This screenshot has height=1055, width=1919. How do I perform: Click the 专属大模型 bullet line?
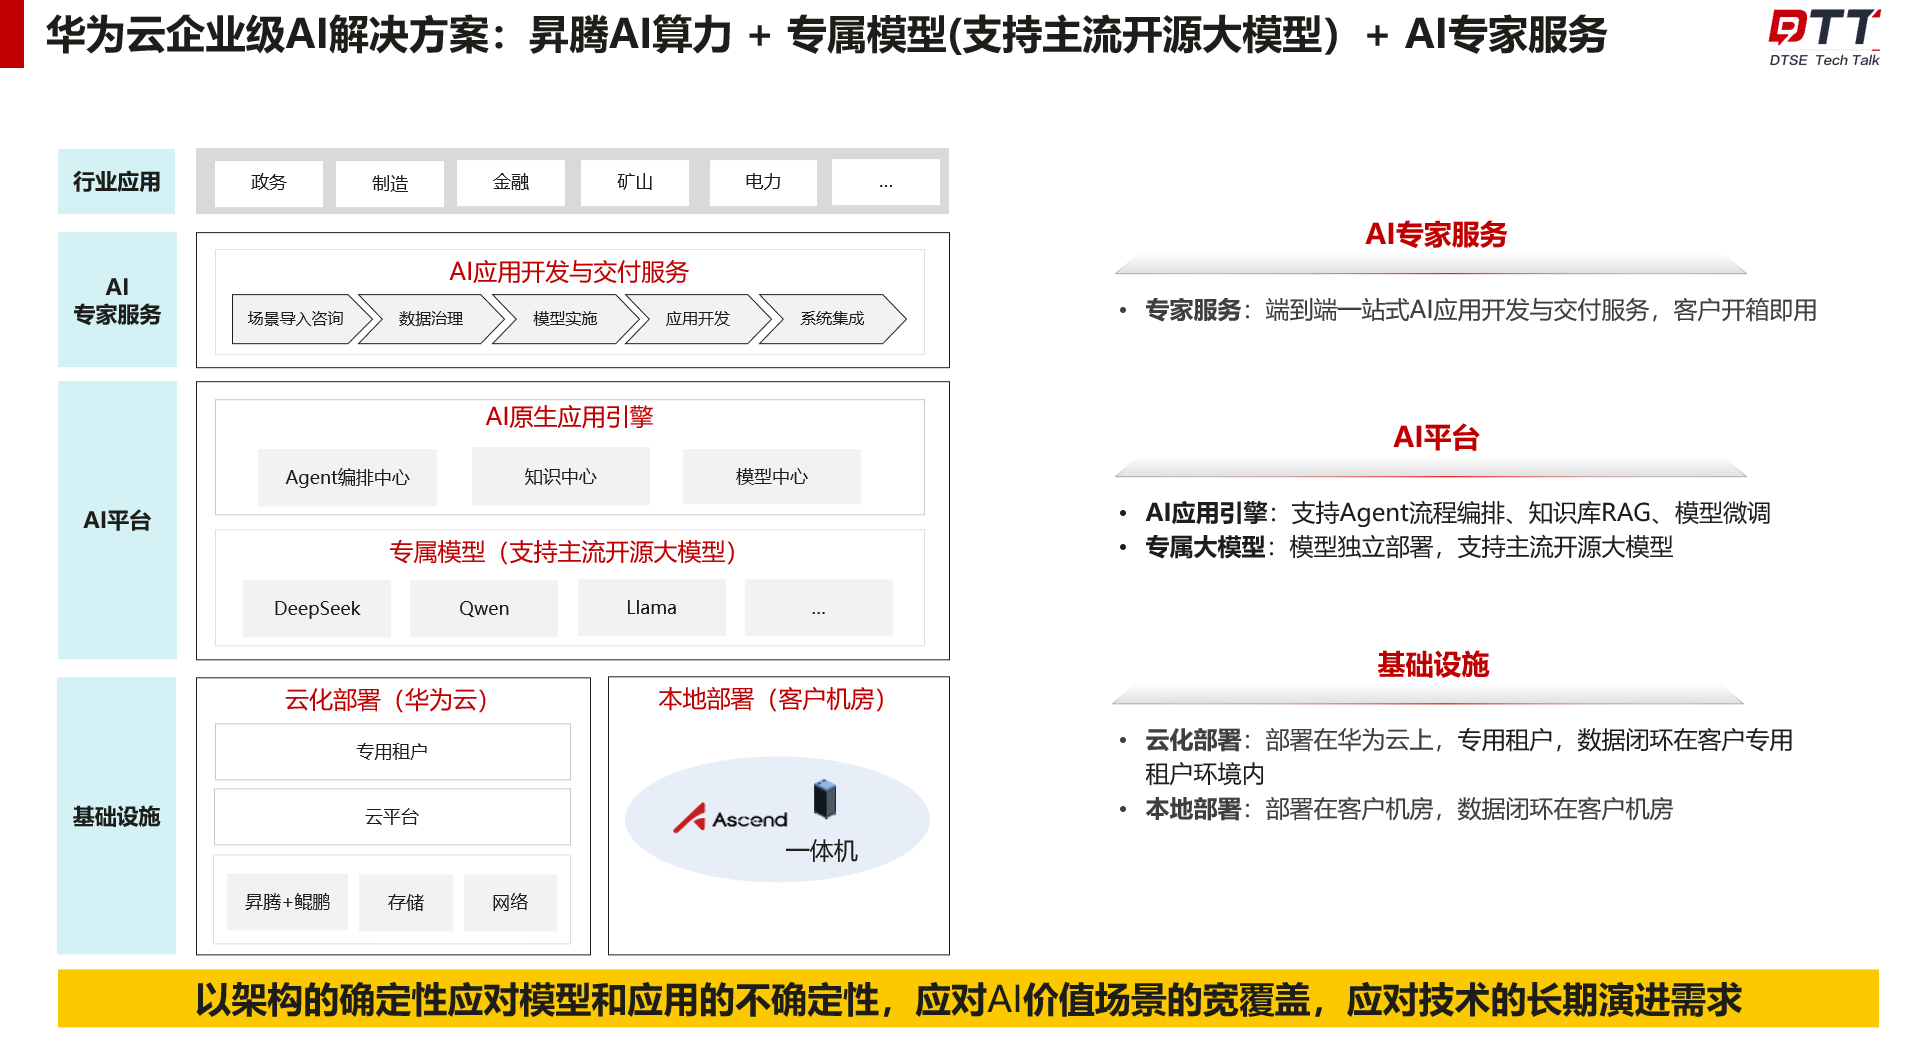(1408, 547)
